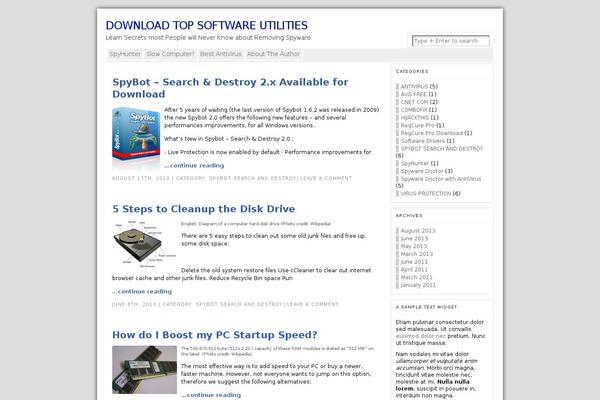Click the 'A Sample Text Widget' heading

pos(426,307)
